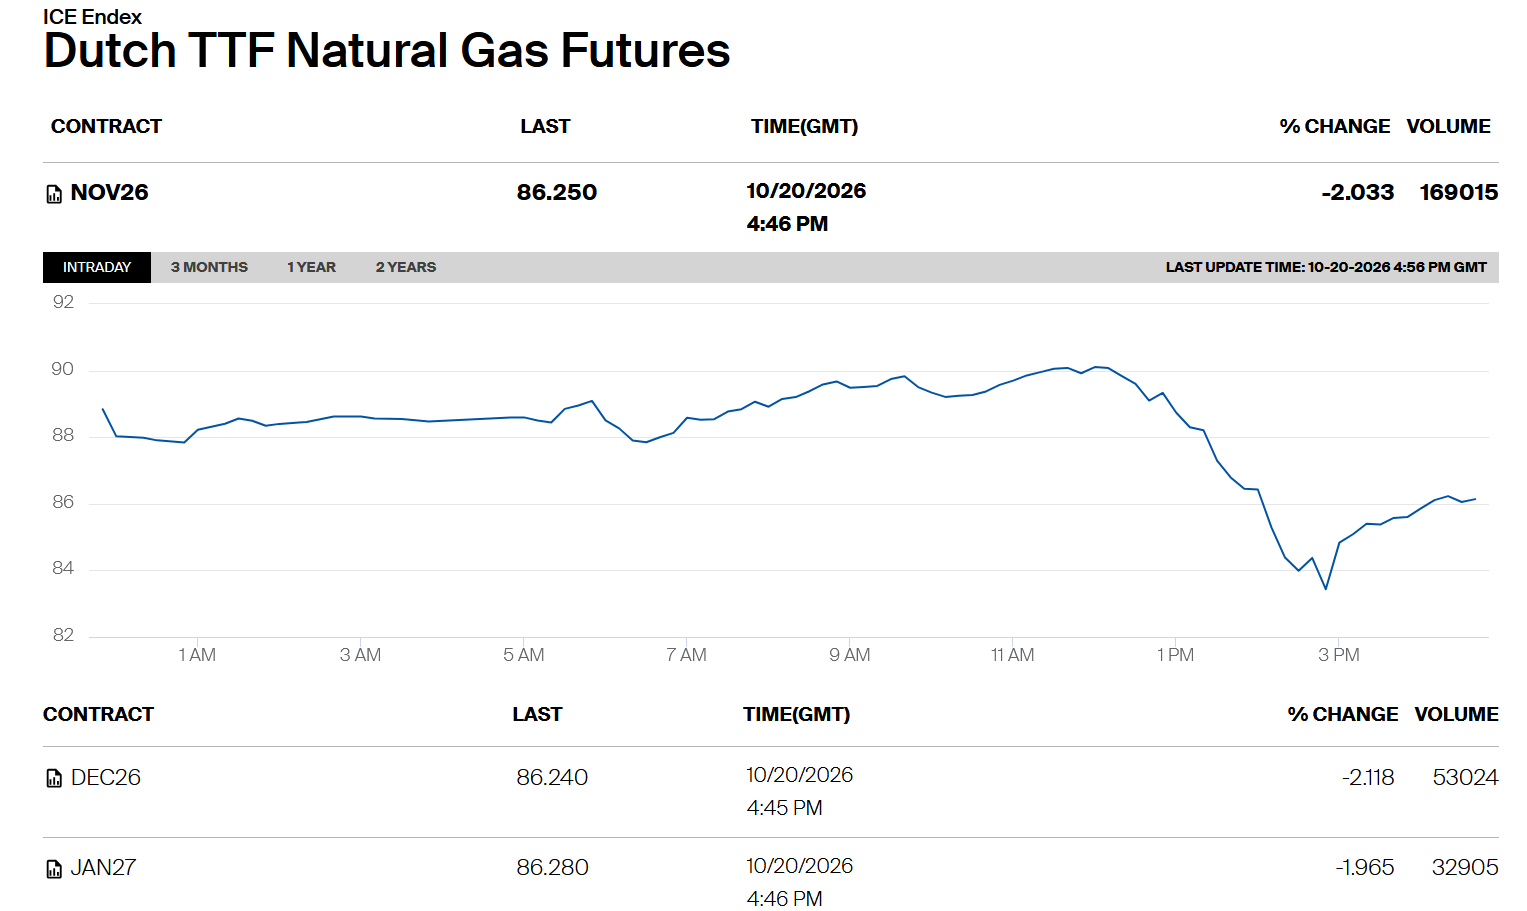Click the 3 PM label on chart axis
Image resolution: width=1527 pixels, height=911 pixels.
tap(1339, 655)
